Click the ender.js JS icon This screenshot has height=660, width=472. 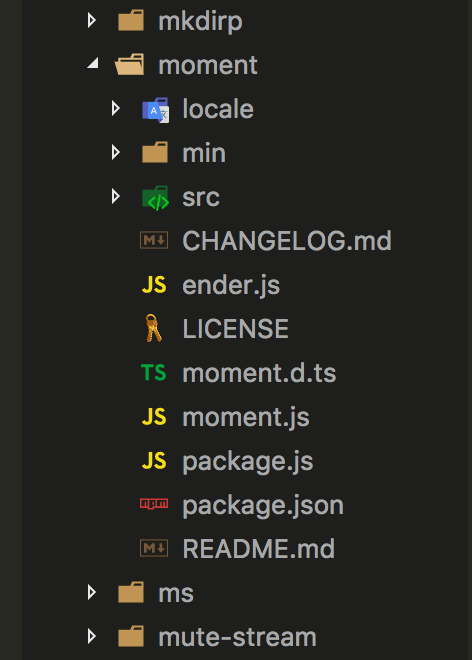click(154, 285)
